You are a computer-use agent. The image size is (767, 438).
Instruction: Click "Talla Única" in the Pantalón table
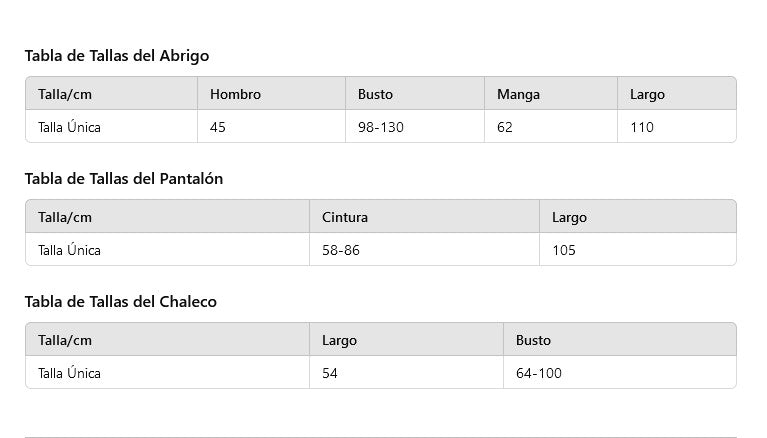70,250
